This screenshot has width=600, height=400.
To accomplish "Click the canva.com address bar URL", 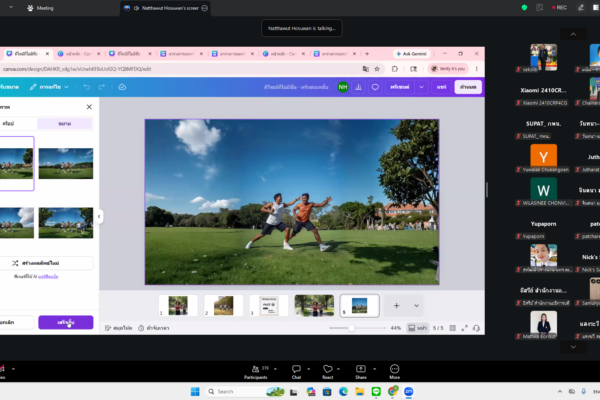I will [x=77, y=69].
